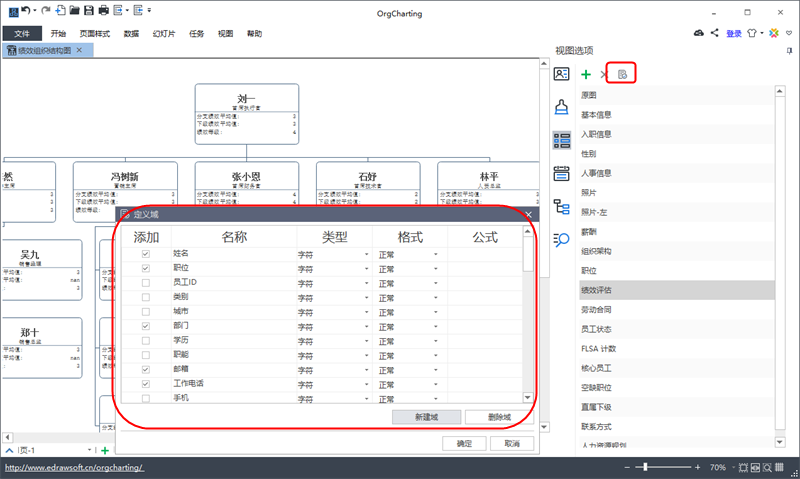Open the hierarchy layout panel icon
Viewport: 800px width, 479px height.
tap(561, 207)
